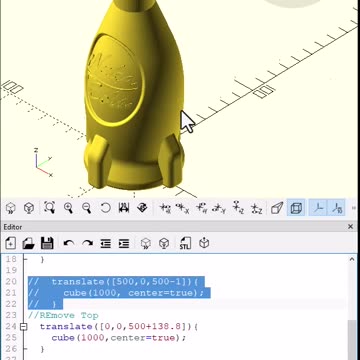
Task: Click the Render icon in viewer toolbar
Action: [29, 208]
